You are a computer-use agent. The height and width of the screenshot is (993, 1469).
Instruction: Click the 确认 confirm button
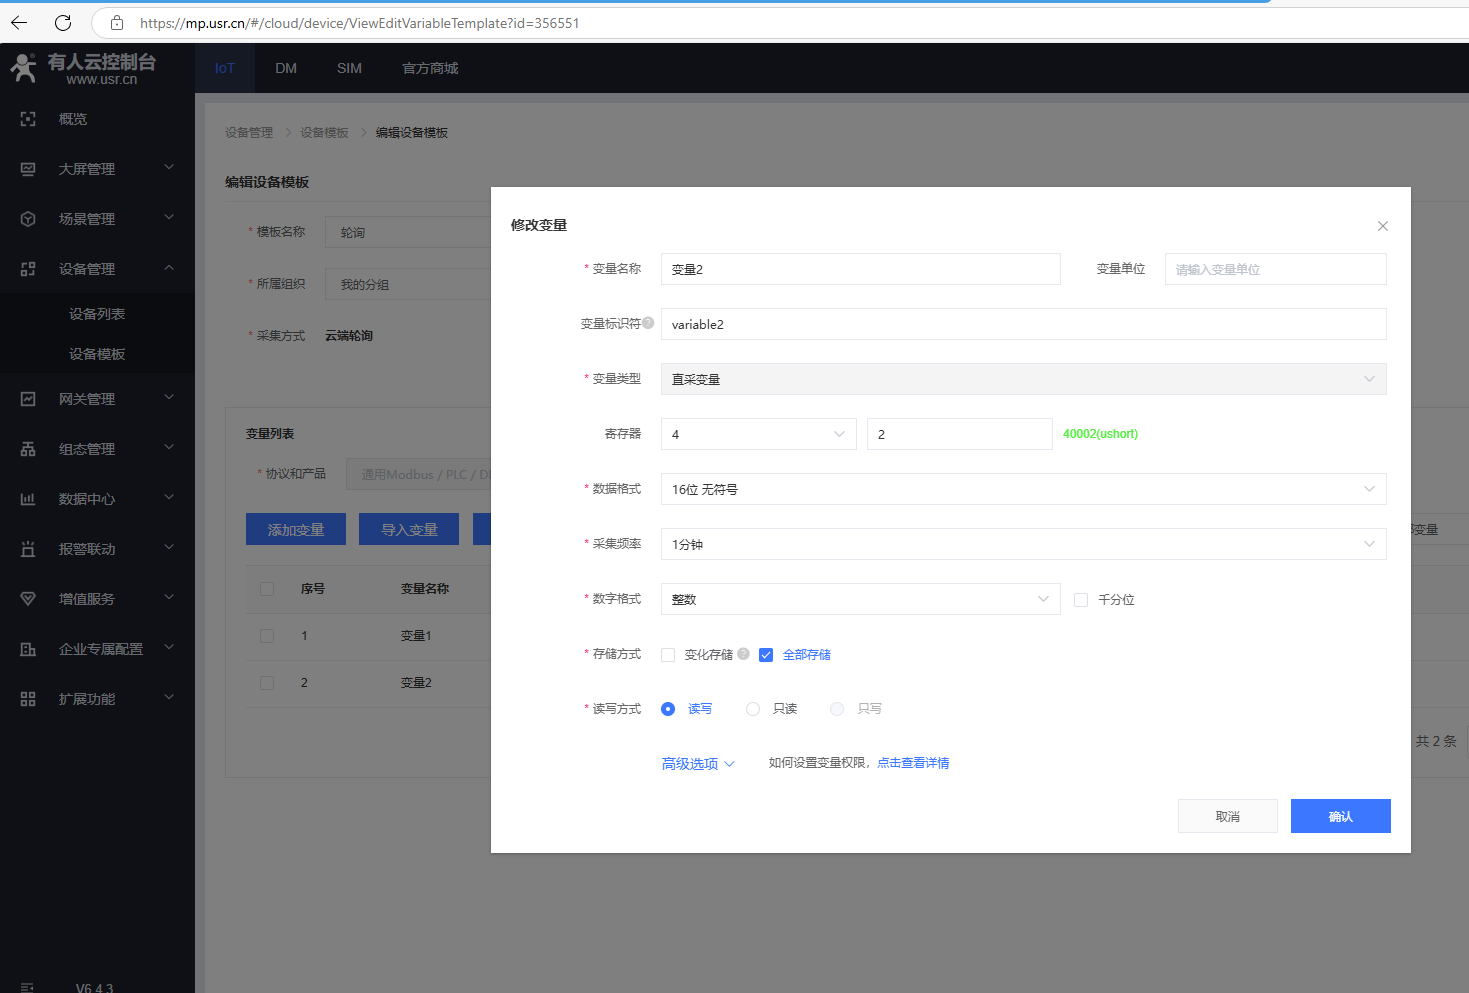(x=1340, y=816)
